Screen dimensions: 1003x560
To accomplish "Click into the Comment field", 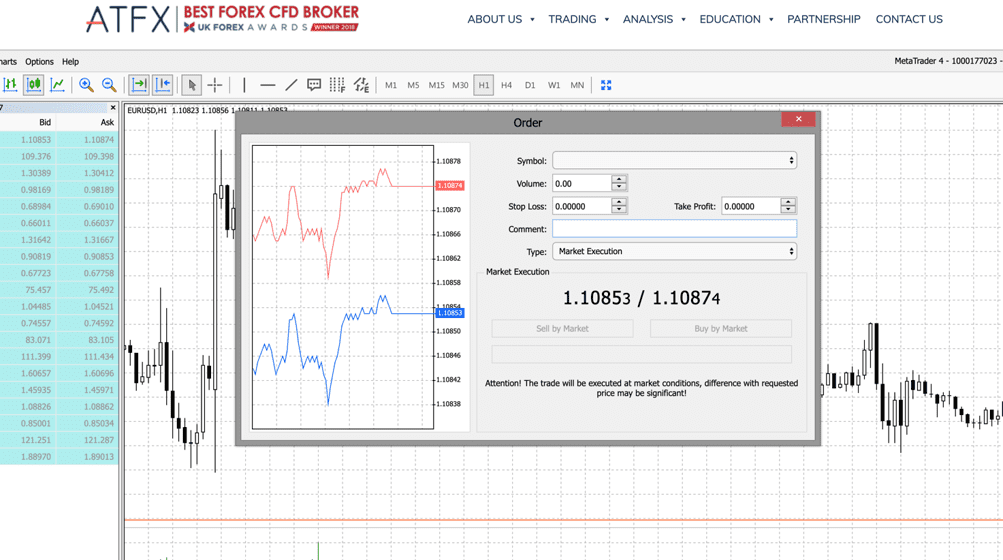I will tap(674, 229).
